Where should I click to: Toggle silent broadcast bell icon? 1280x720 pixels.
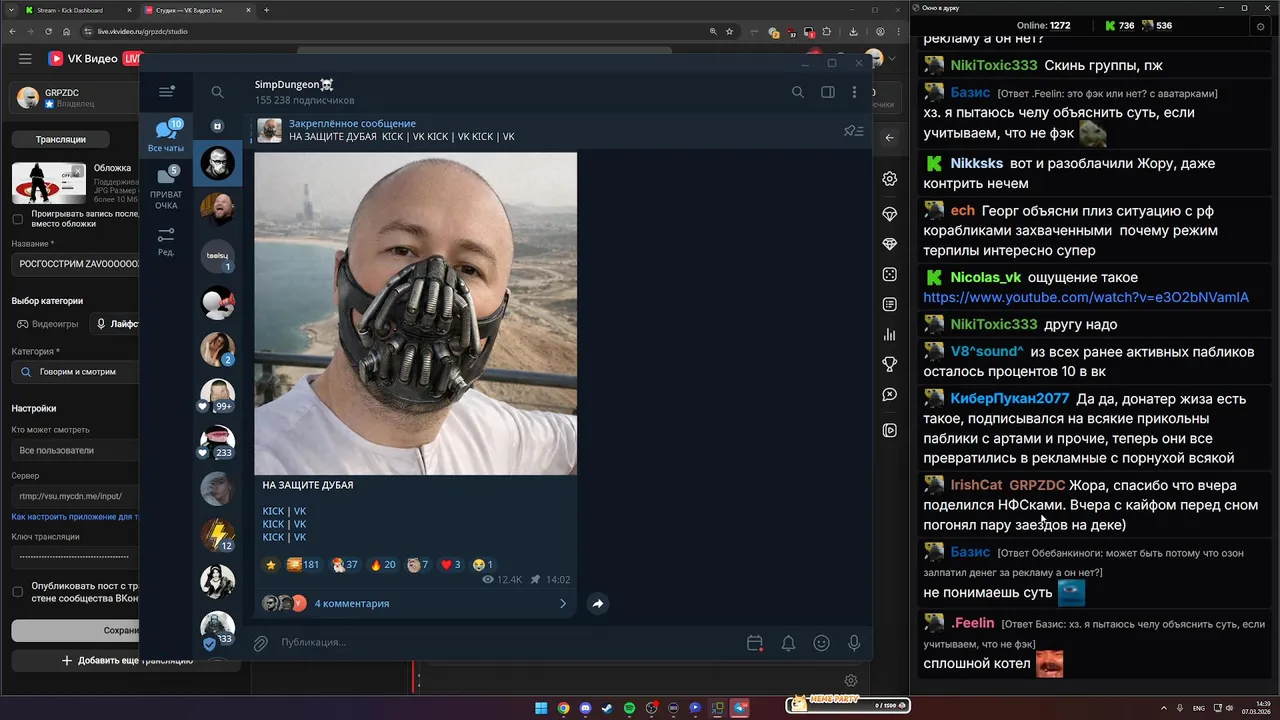pyautogui.click(x=788, y=643)
